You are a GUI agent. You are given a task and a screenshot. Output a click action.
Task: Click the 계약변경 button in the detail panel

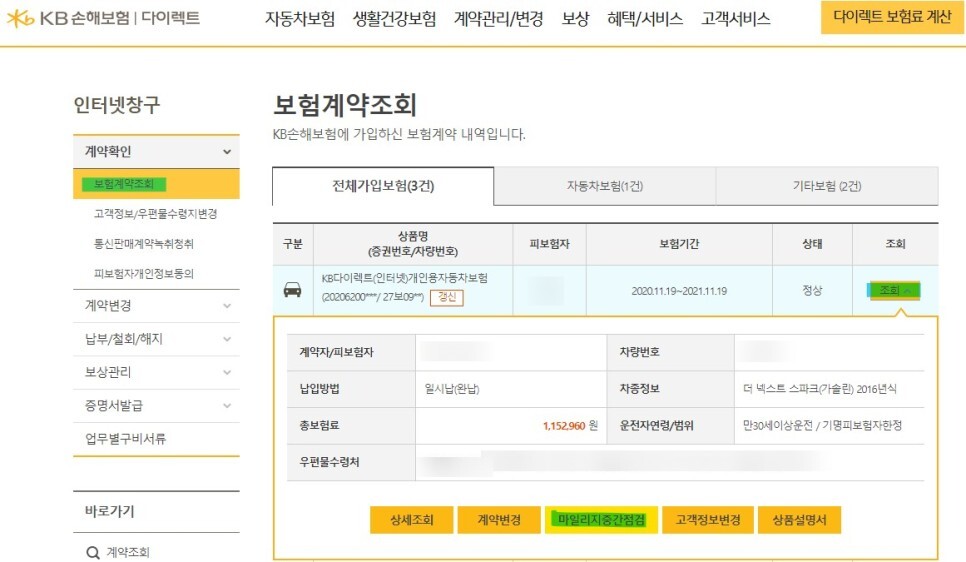coord(499,520)
